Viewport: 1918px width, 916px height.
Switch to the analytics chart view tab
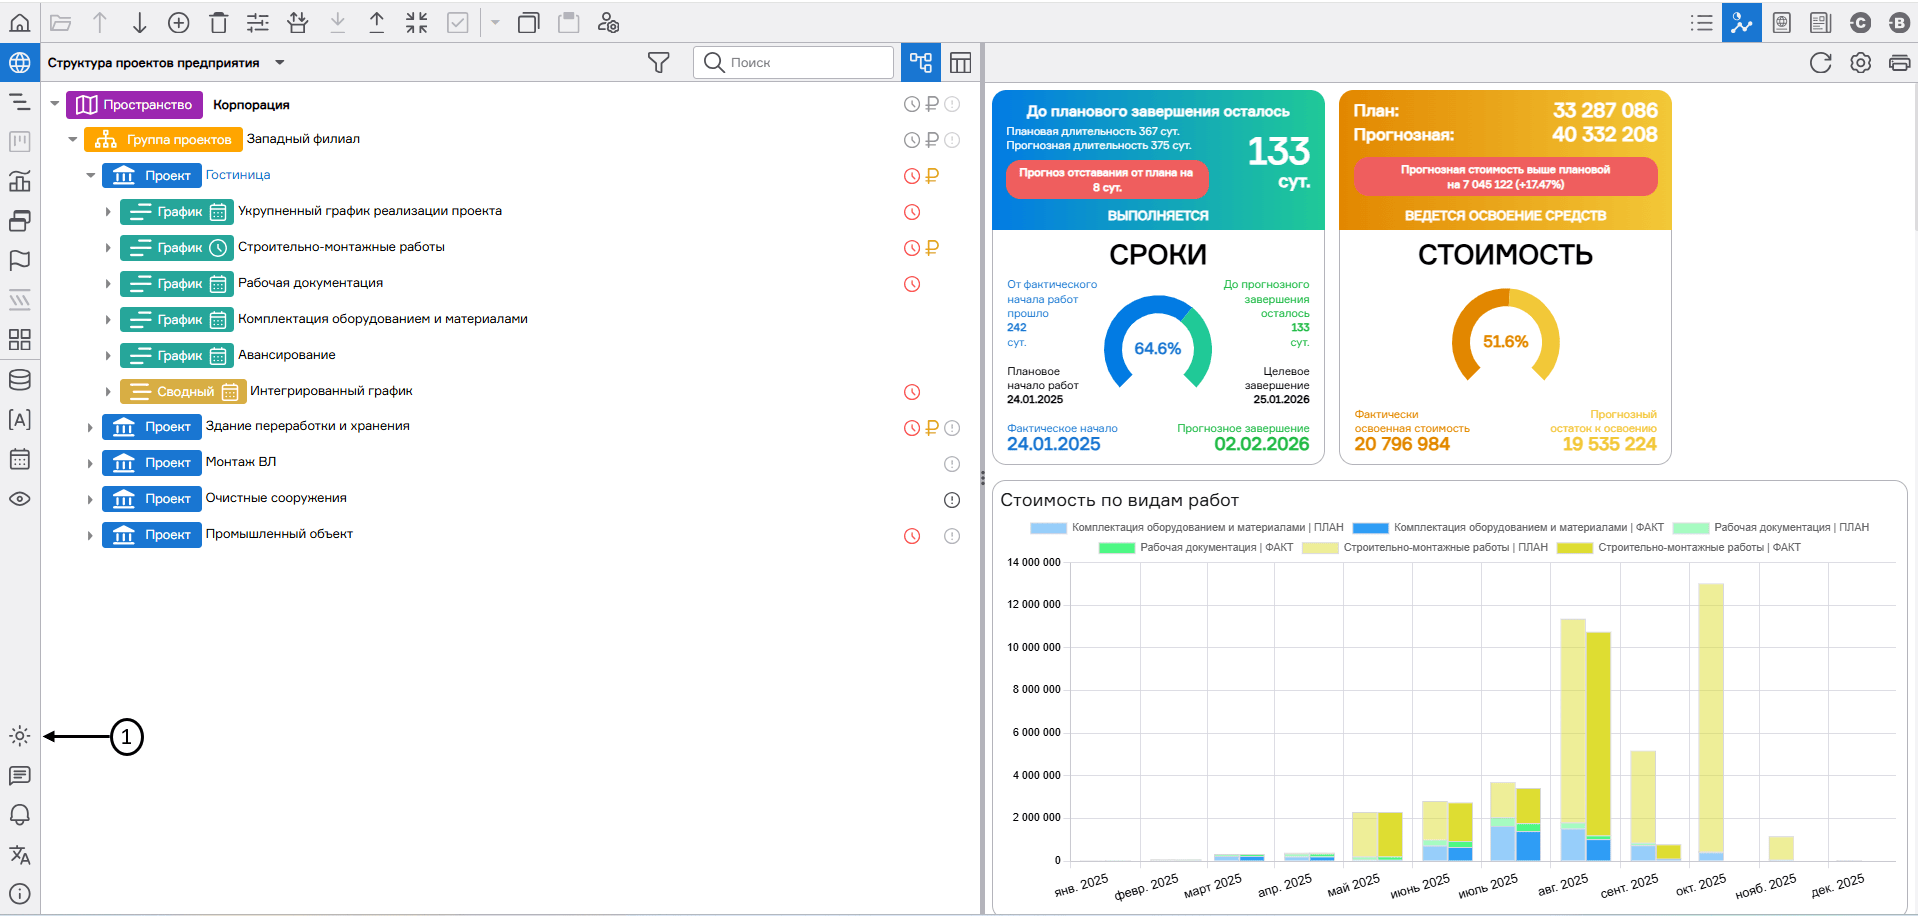1741,23
